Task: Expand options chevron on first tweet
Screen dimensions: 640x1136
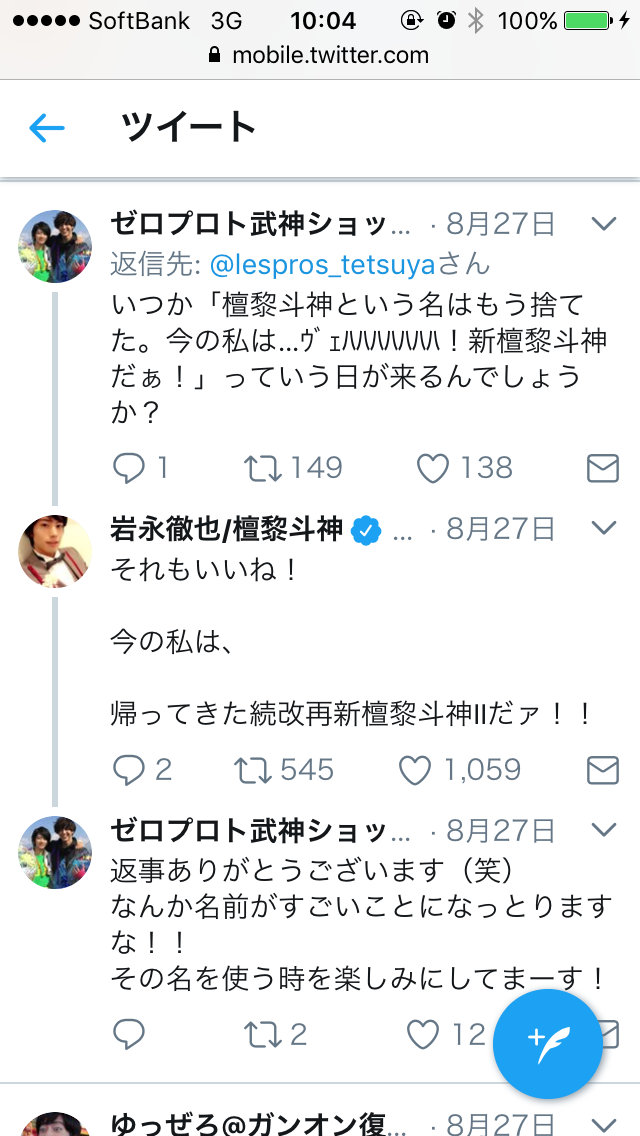Action: pos(604,224)
